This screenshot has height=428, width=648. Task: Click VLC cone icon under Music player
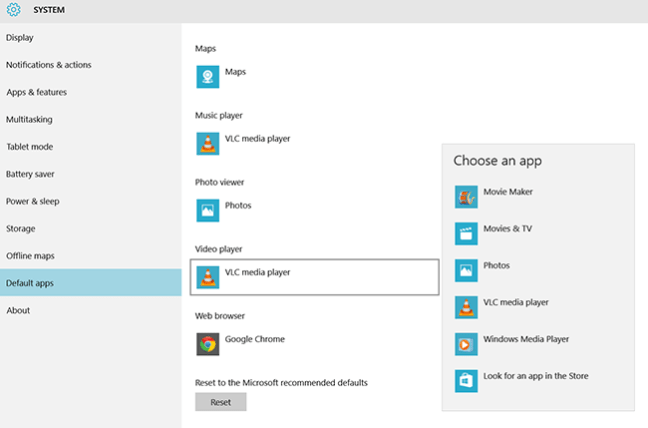208,143
